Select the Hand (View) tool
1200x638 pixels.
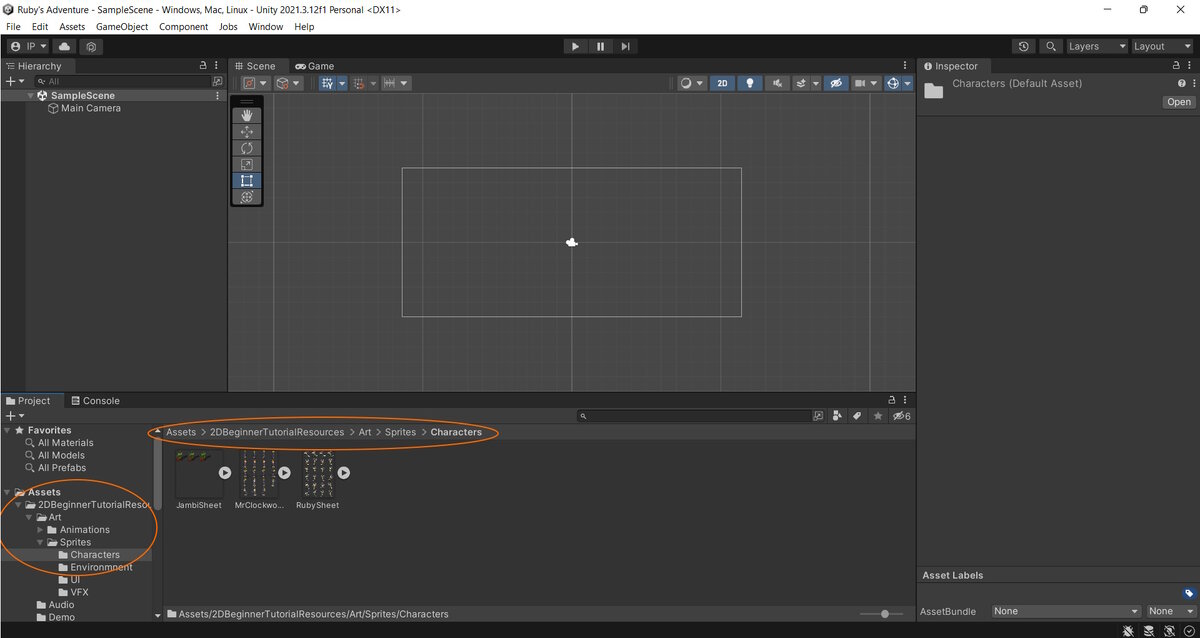tap(247, 116)
